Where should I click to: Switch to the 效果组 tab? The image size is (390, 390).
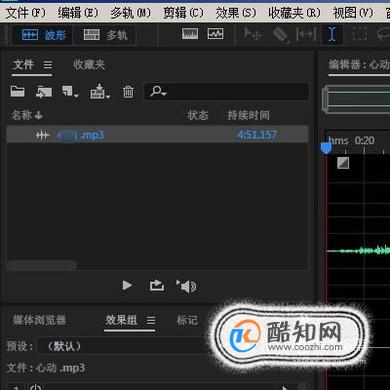tap(121, 320)
